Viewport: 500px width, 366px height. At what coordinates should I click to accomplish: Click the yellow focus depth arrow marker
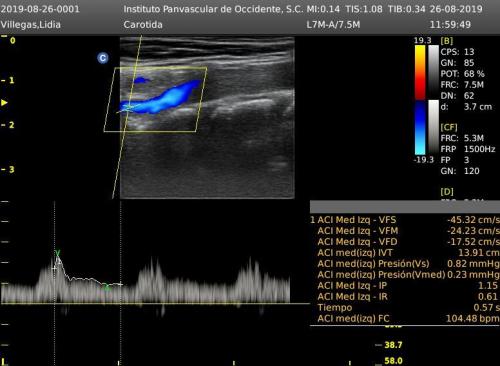point(4,102)
